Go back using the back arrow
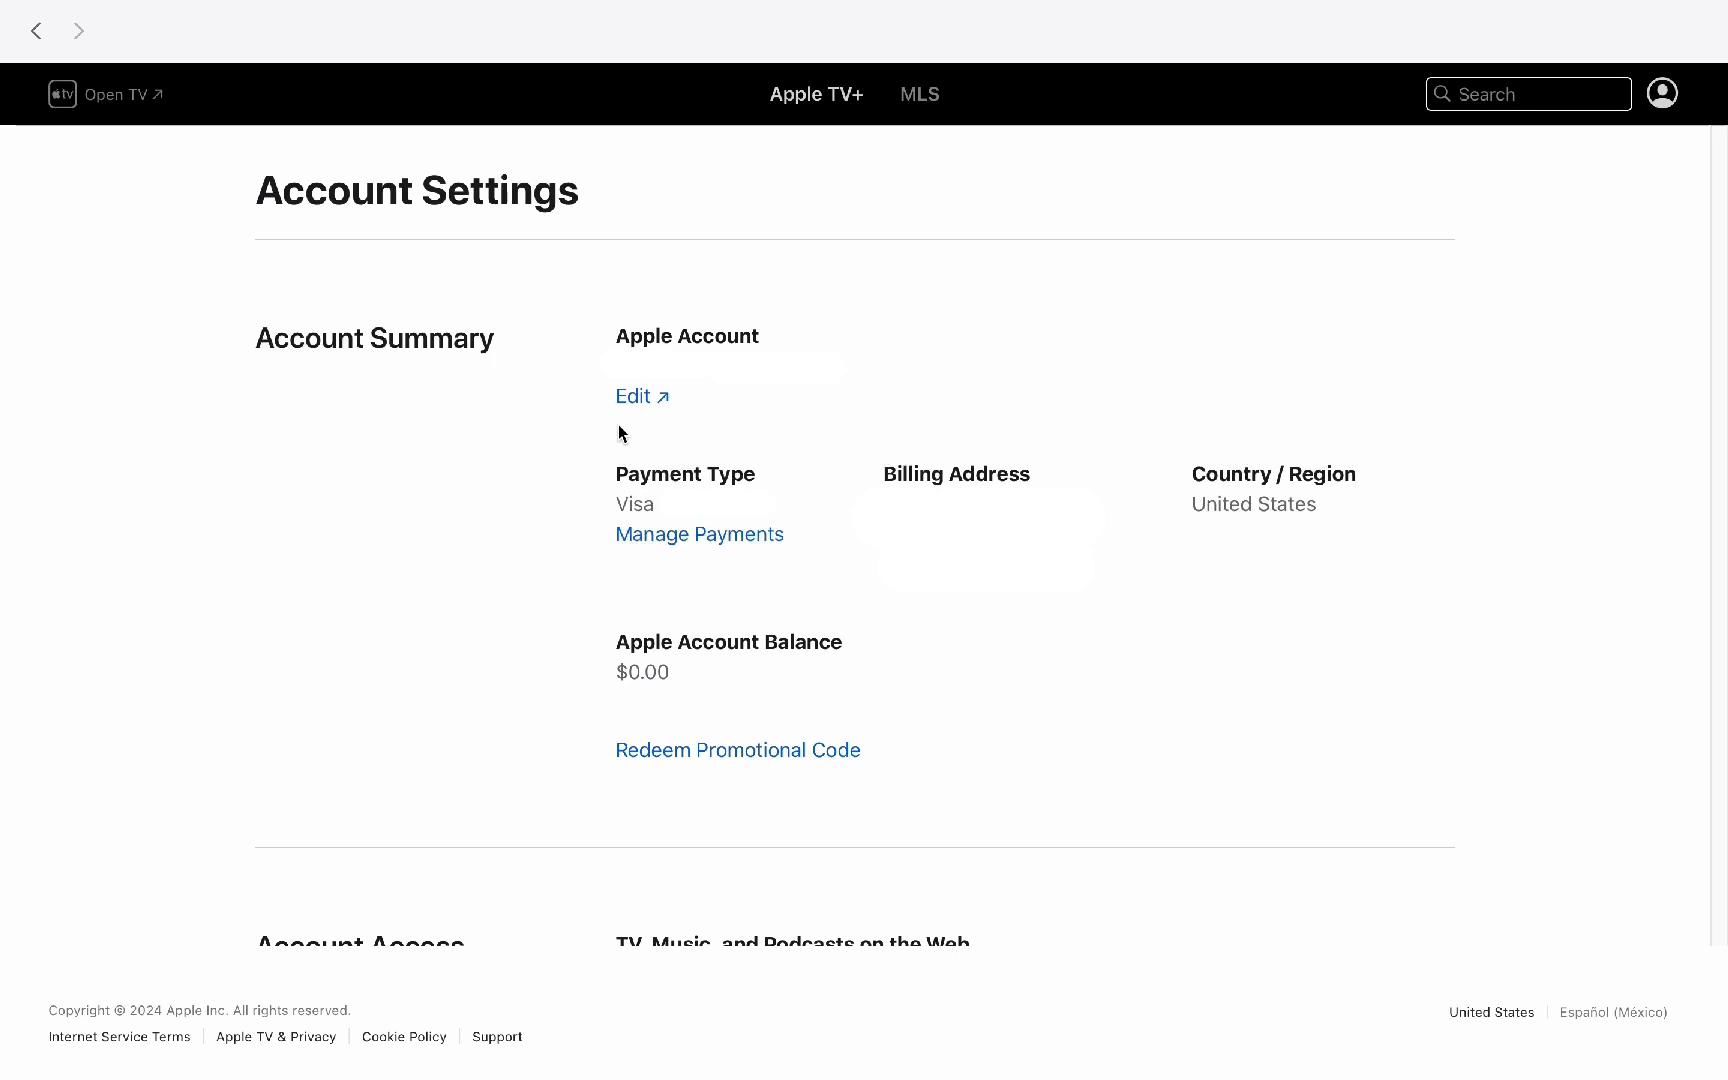1728x1080 pixels. point(36,31)
